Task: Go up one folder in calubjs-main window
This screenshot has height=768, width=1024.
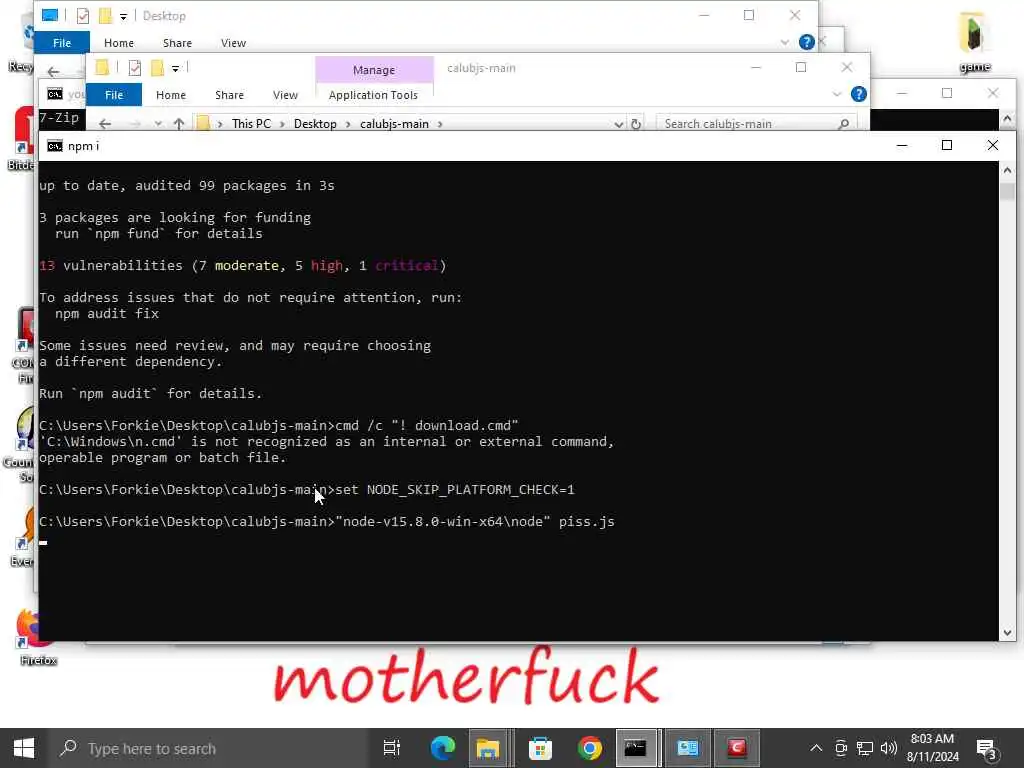Action: (x=179, y=123)
